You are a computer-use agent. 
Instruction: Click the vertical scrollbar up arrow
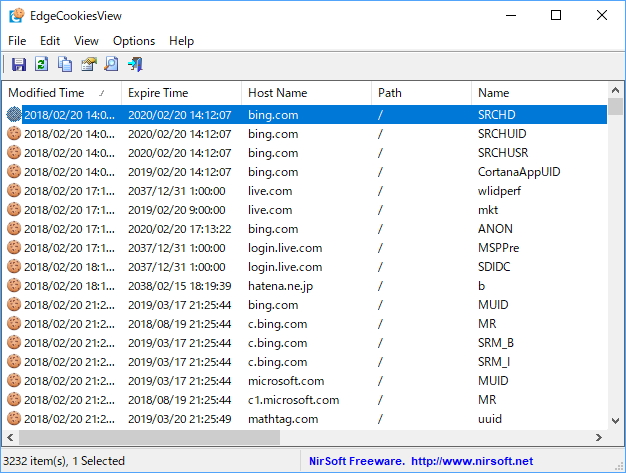[x=615, y=90]
